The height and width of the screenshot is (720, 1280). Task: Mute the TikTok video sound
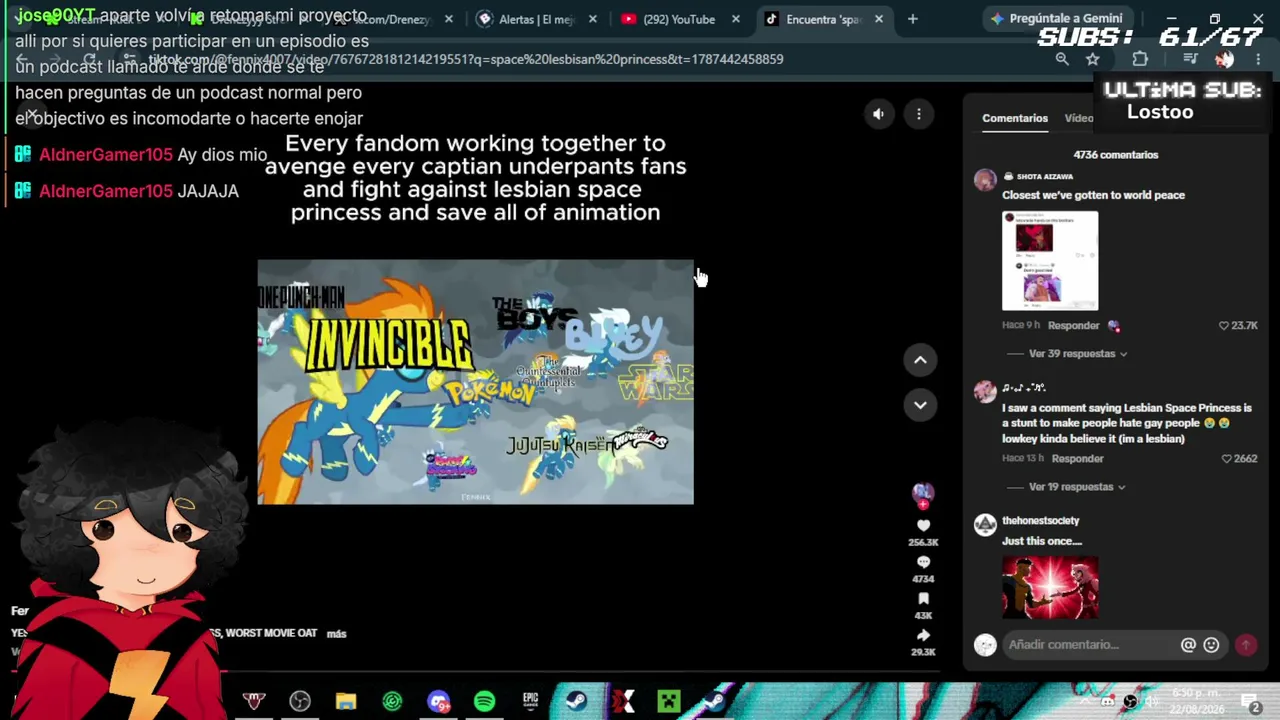[878, 114]
